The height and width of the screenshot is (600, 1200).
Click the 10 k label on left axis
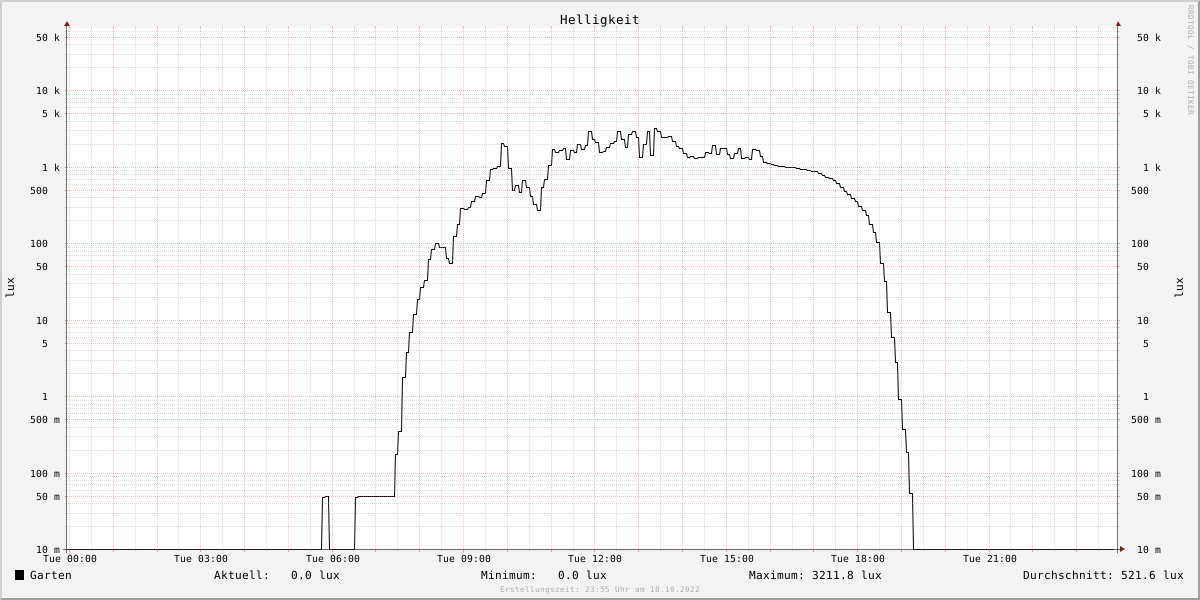click(48, 91)
